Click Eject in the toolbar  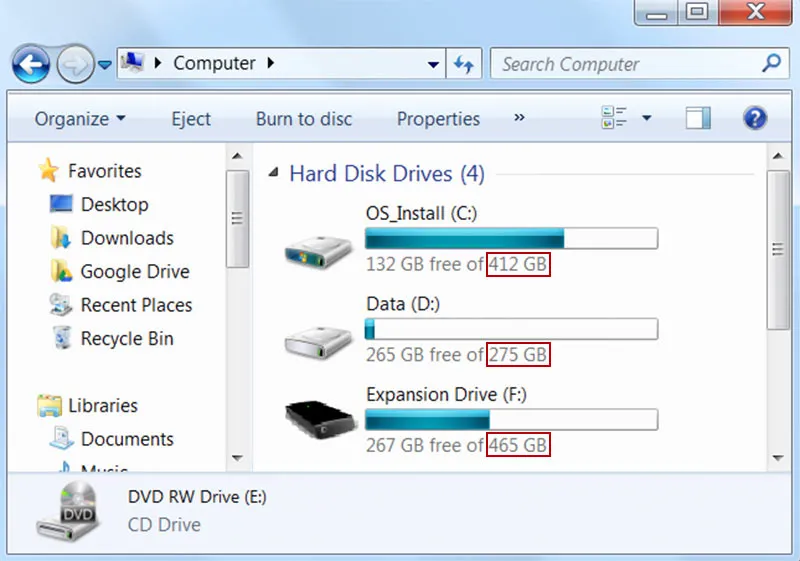click(190, 119)
